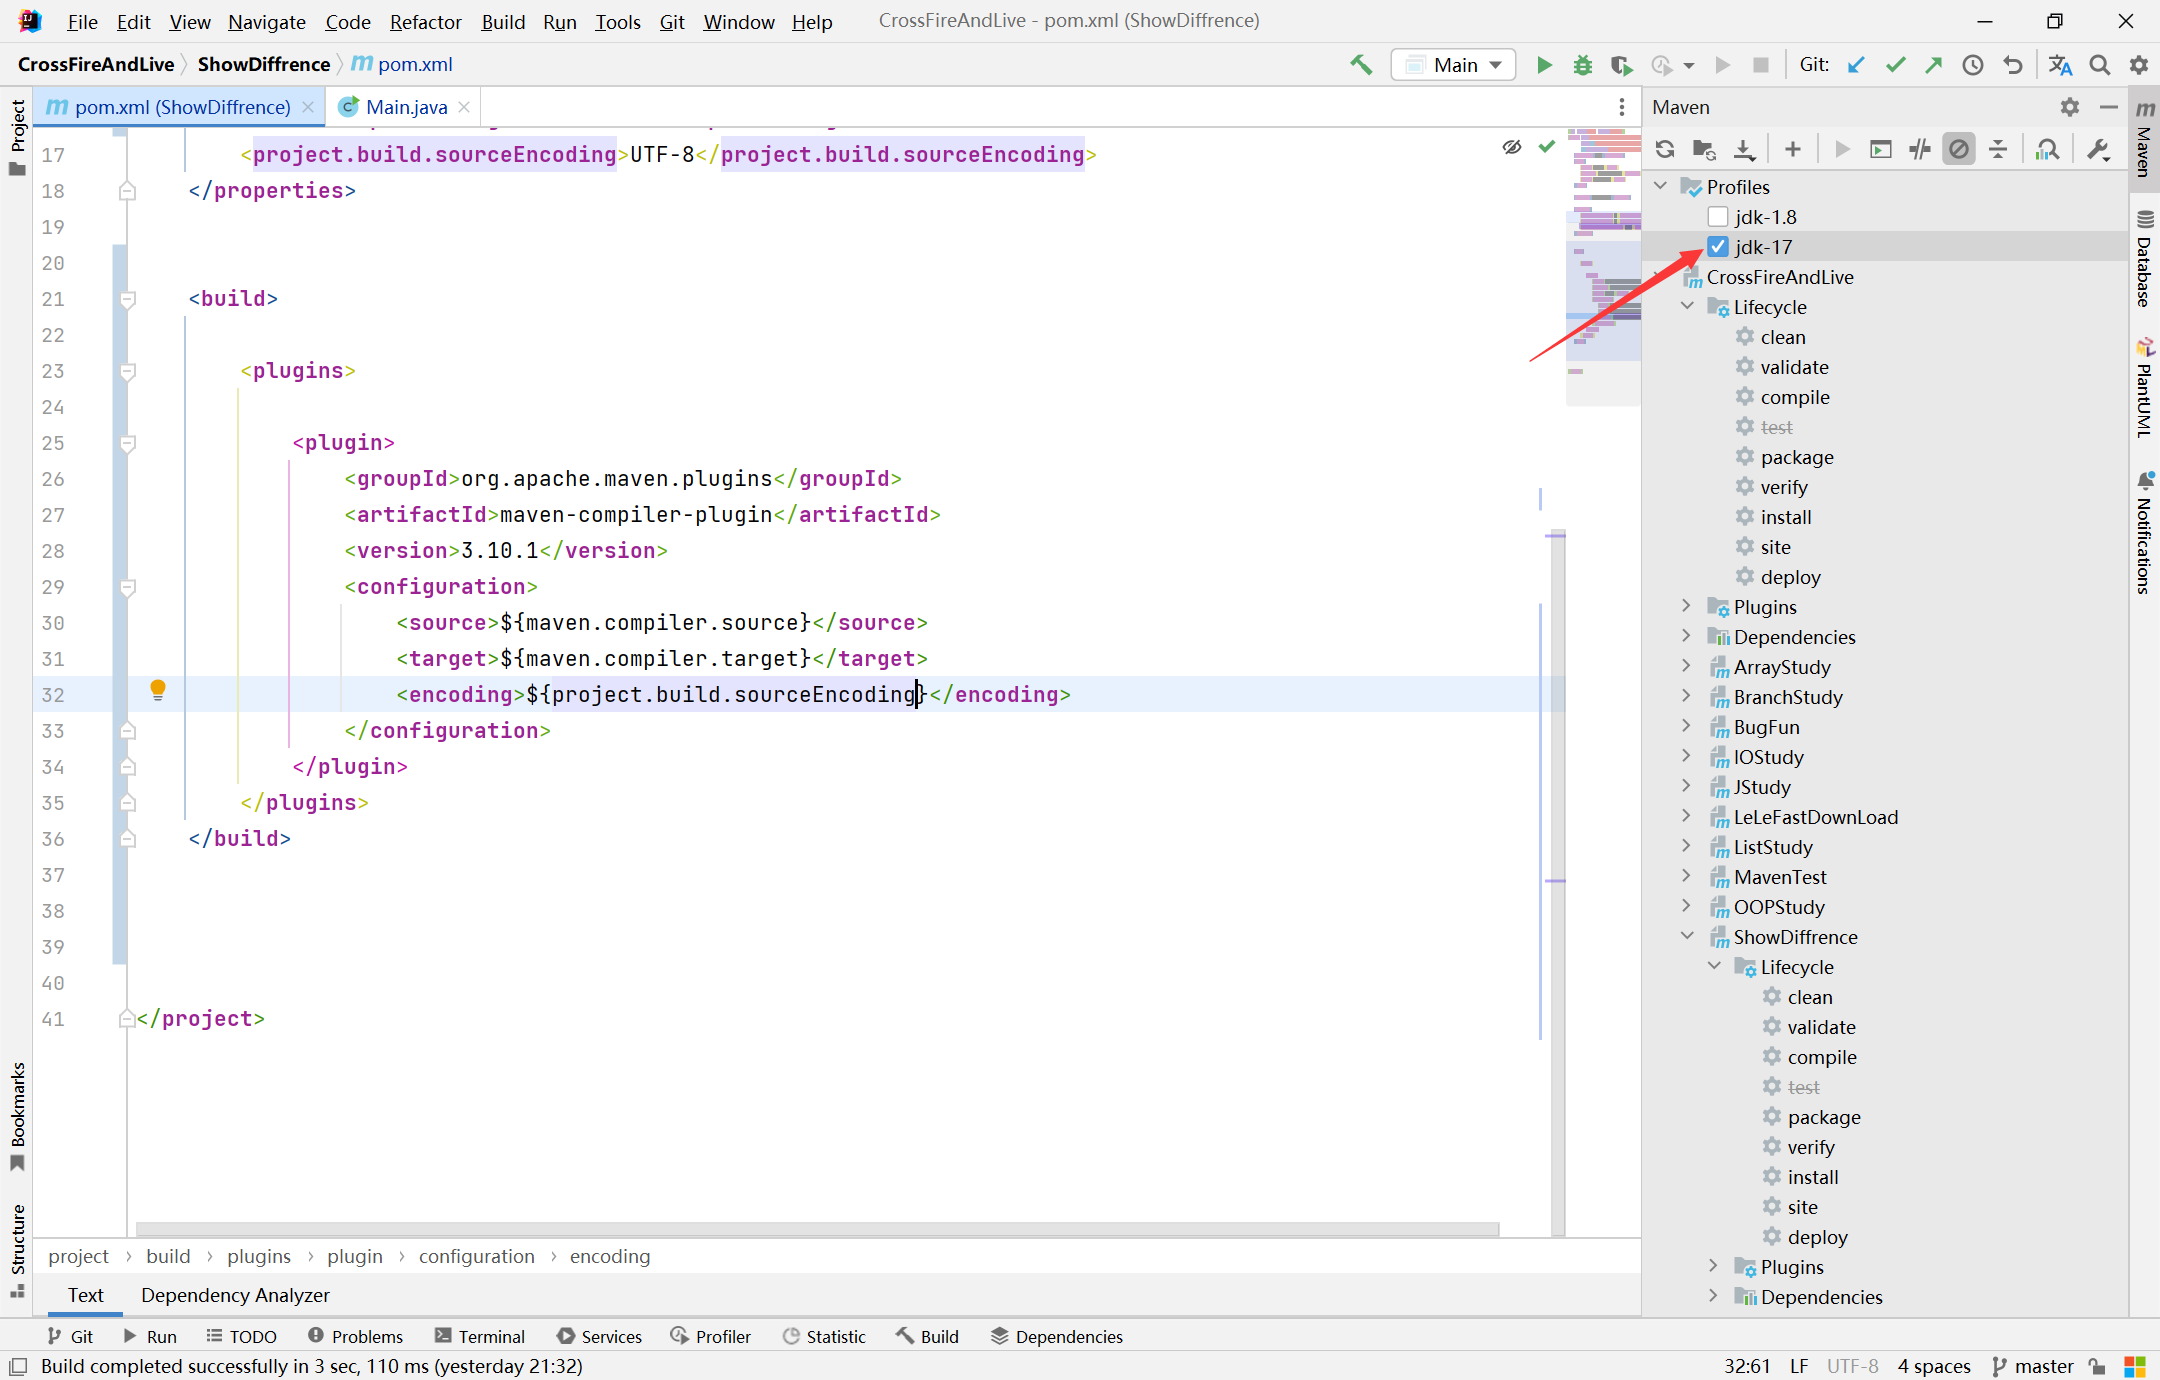Open Maven panel options gear

point(2070,107)
